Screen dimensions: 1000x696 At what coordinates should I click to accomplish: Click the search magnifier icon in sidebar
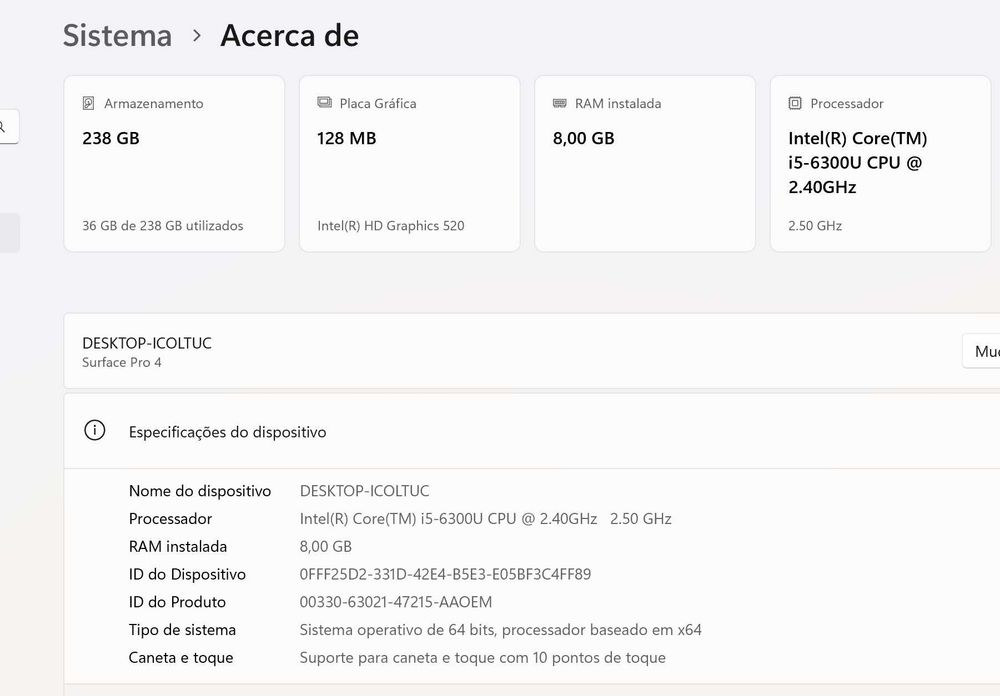[3, 126]
